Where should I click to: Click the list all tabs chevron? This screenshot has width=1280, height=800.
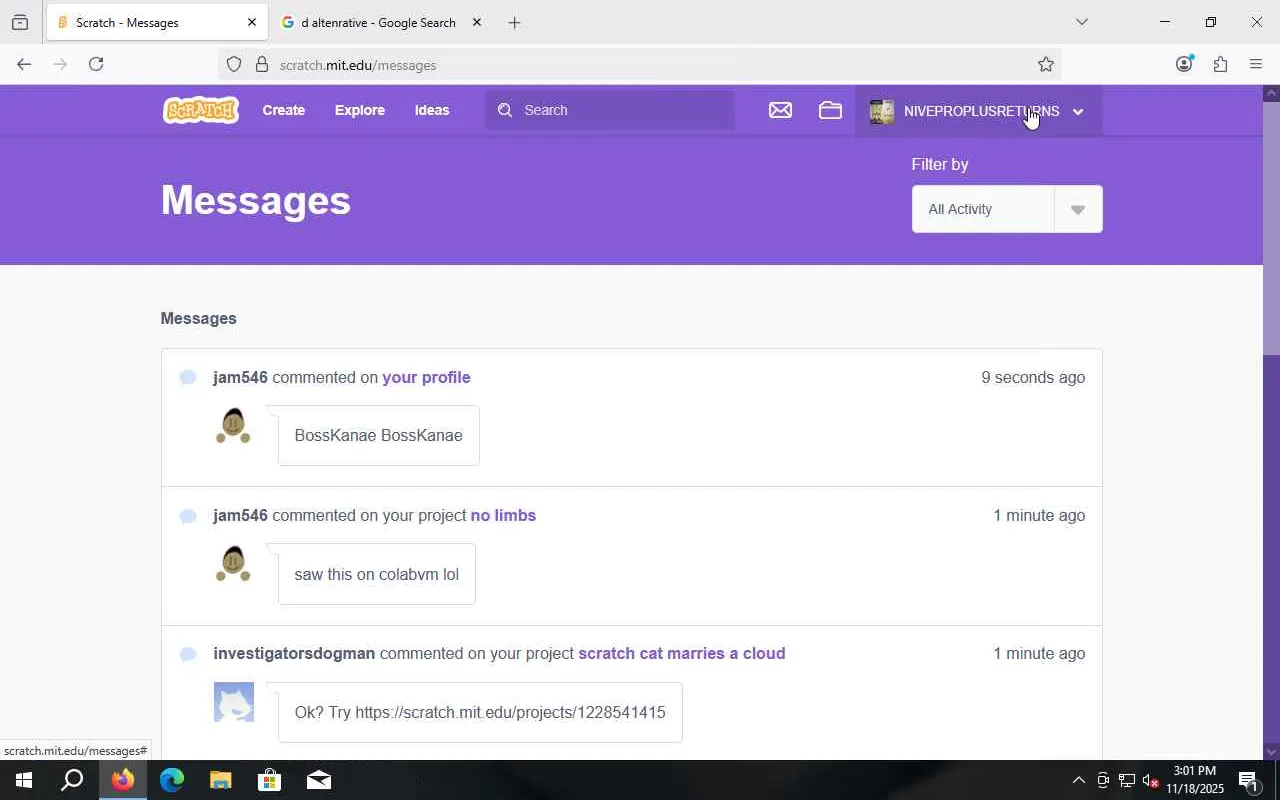pos(1081,22)
